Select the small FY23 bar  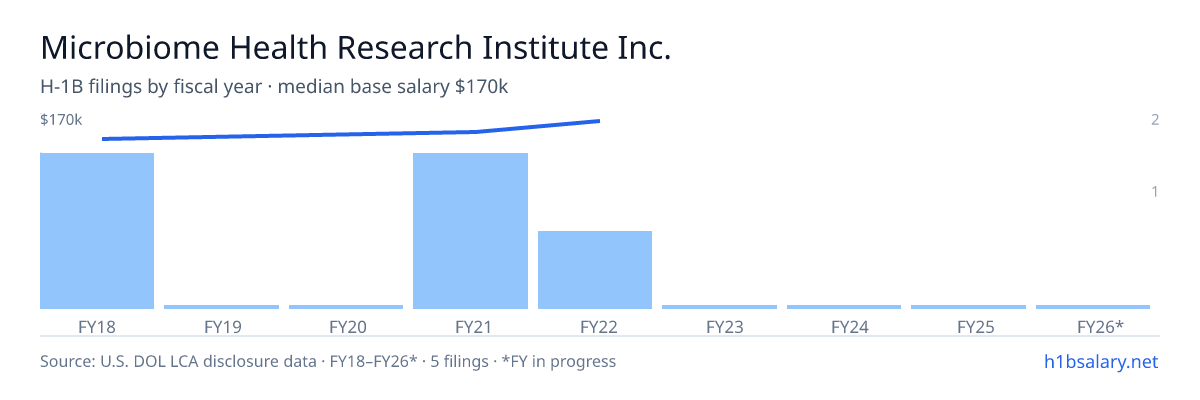click(719, 307)
